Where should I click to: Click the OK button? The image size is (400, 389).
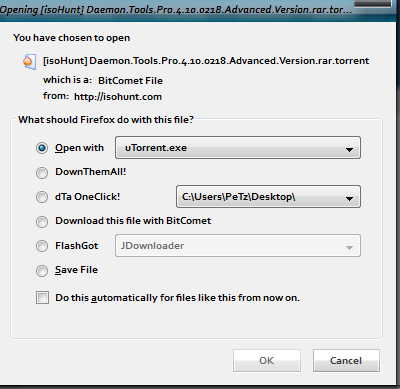[267, 360]
